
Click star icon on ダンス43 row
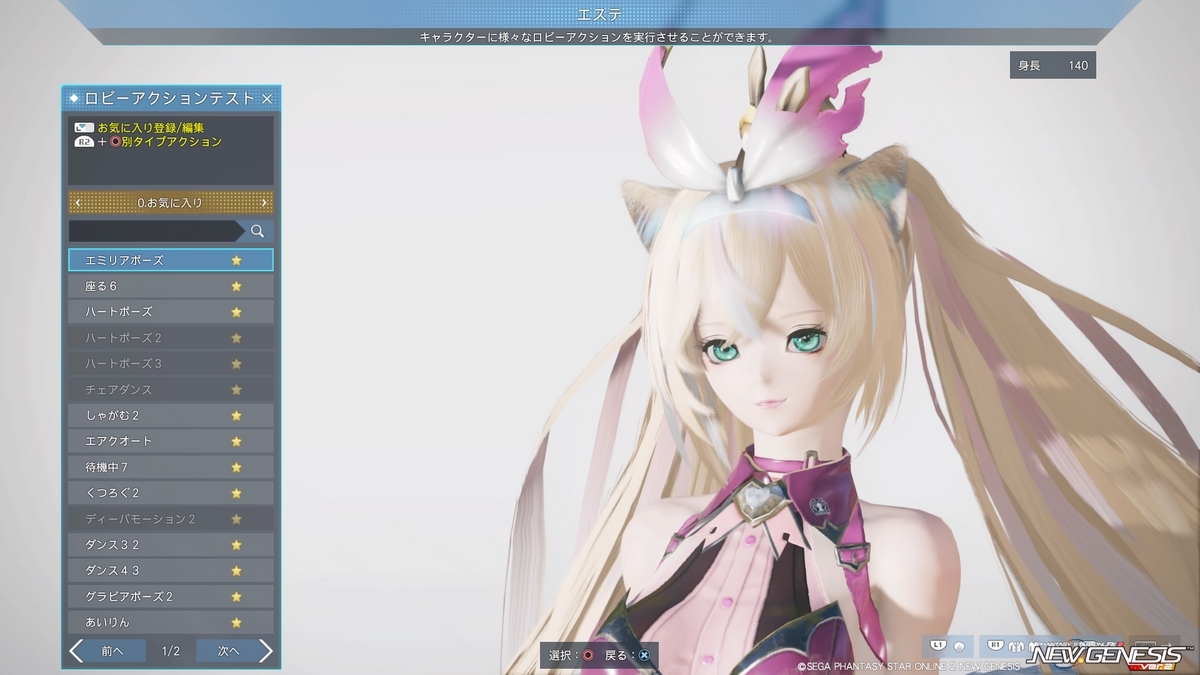[237, 571]
